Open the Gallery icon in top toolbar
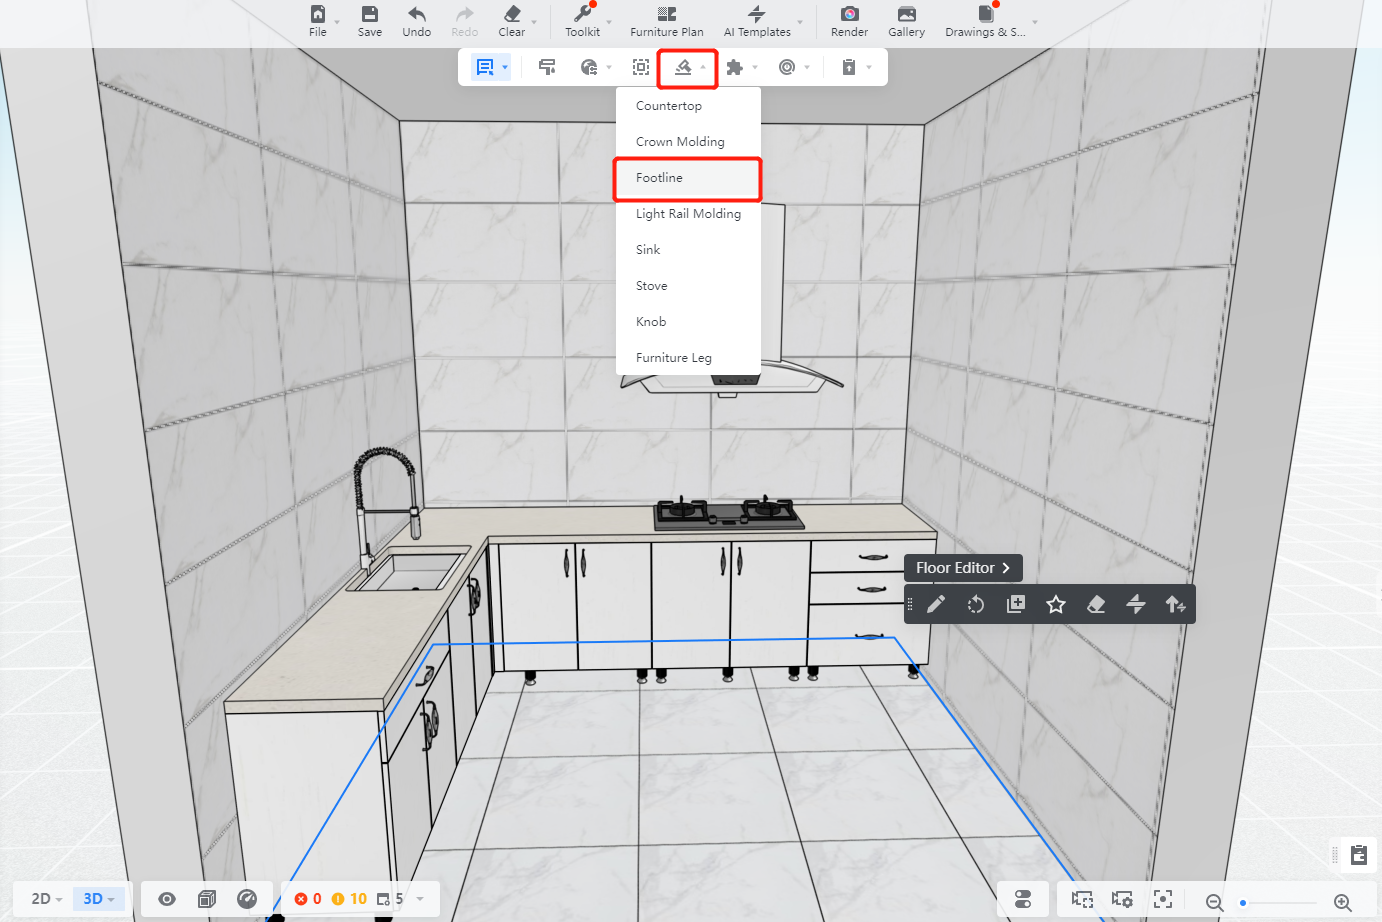The image size is (1382, 922). (906, 14)
